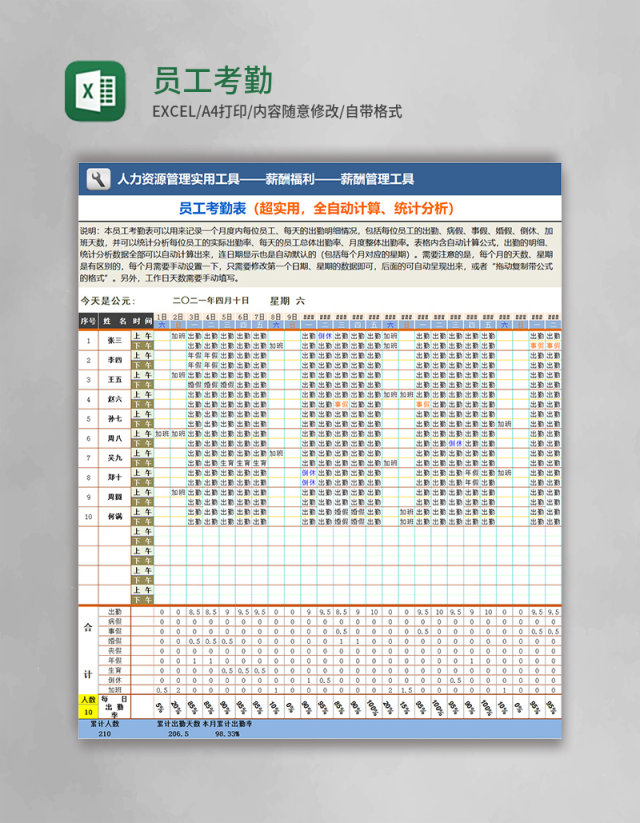Screen dimensions: 640x823
Task: Click the 加班 row label in totals
Action: click(114, 690)
